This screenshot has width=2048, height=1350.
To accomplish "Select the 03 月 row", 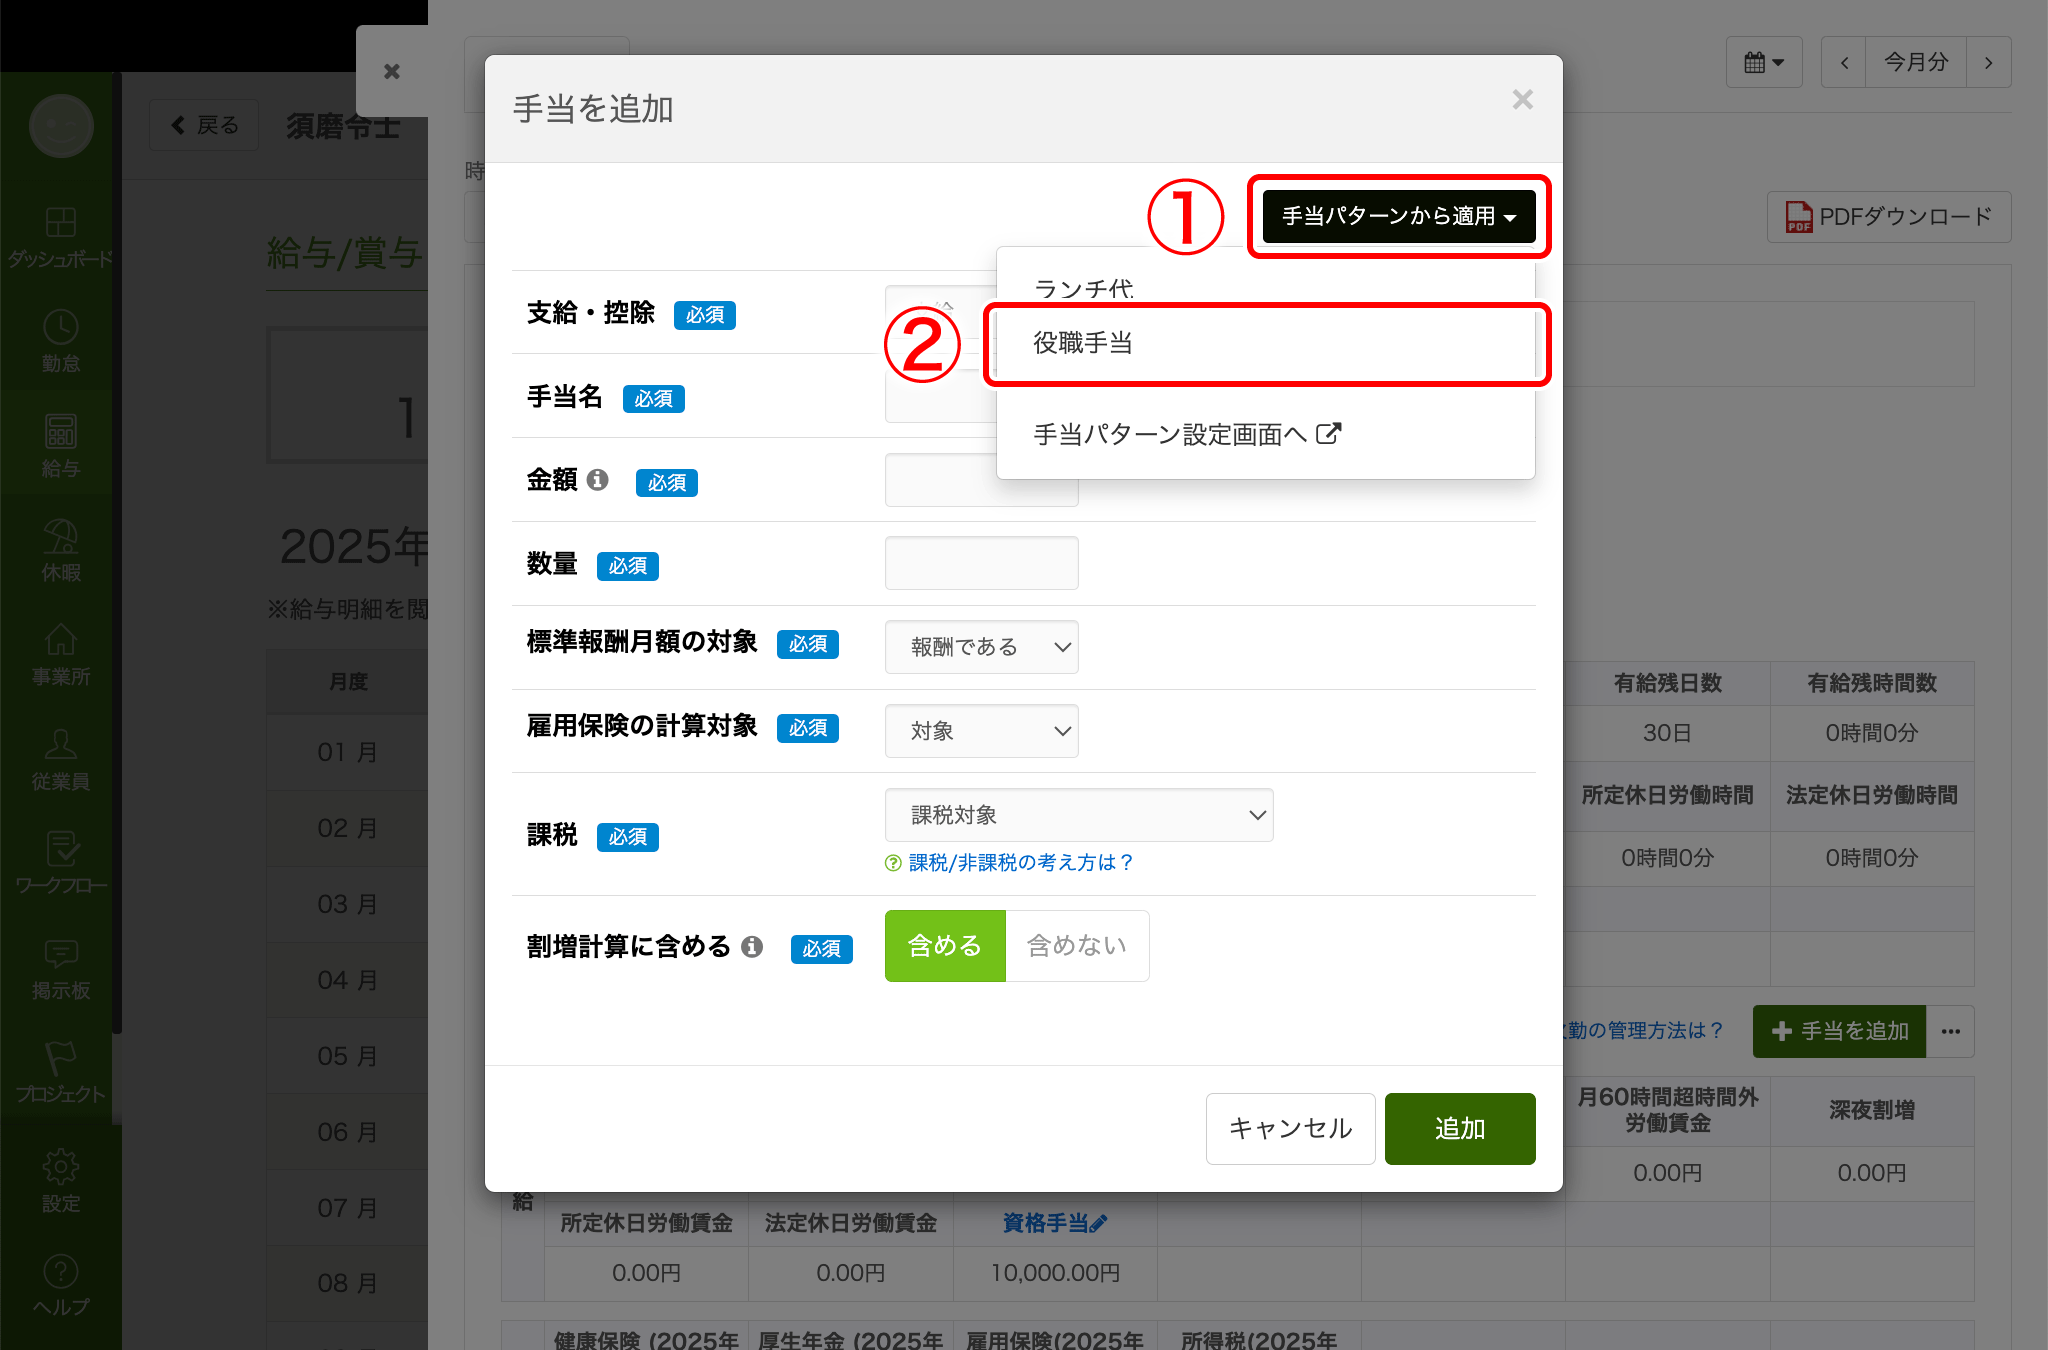I will [x=347, y=904].
